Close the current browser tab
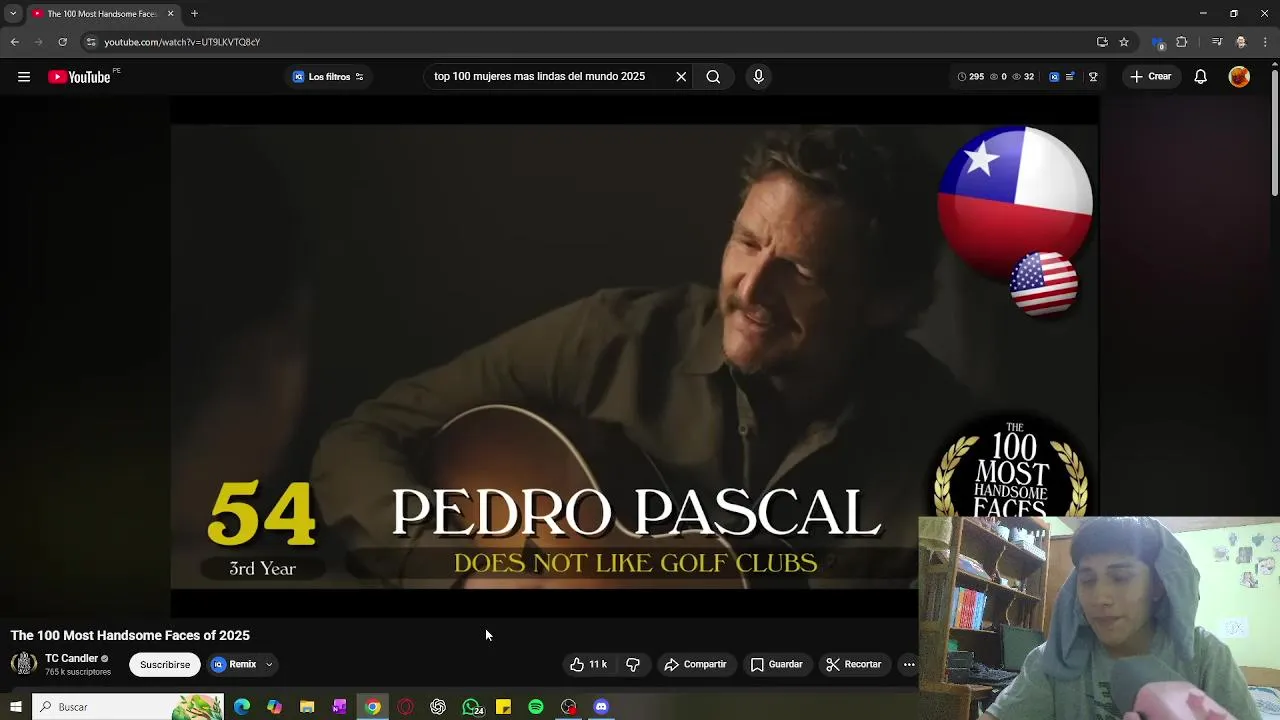 coord(170,14)
